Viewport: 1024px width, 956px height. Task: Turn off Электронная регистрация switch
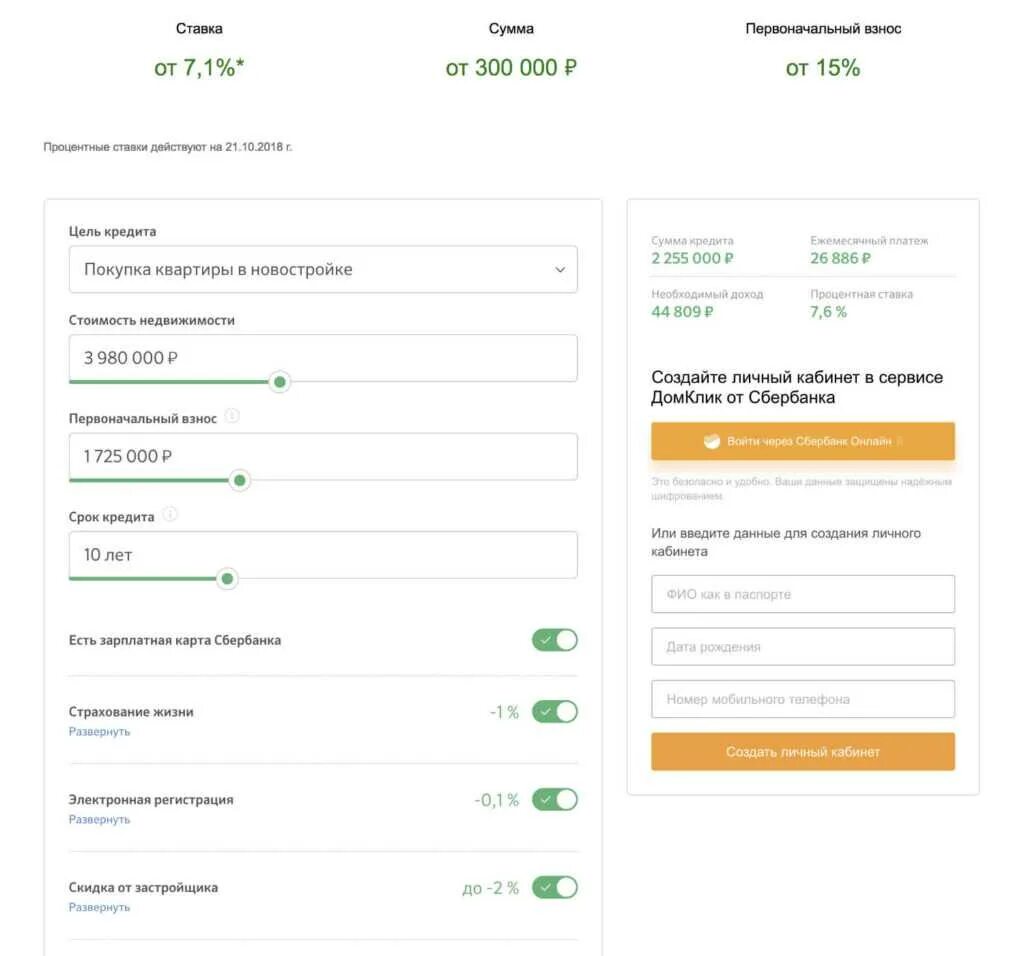tap(555, 800)
